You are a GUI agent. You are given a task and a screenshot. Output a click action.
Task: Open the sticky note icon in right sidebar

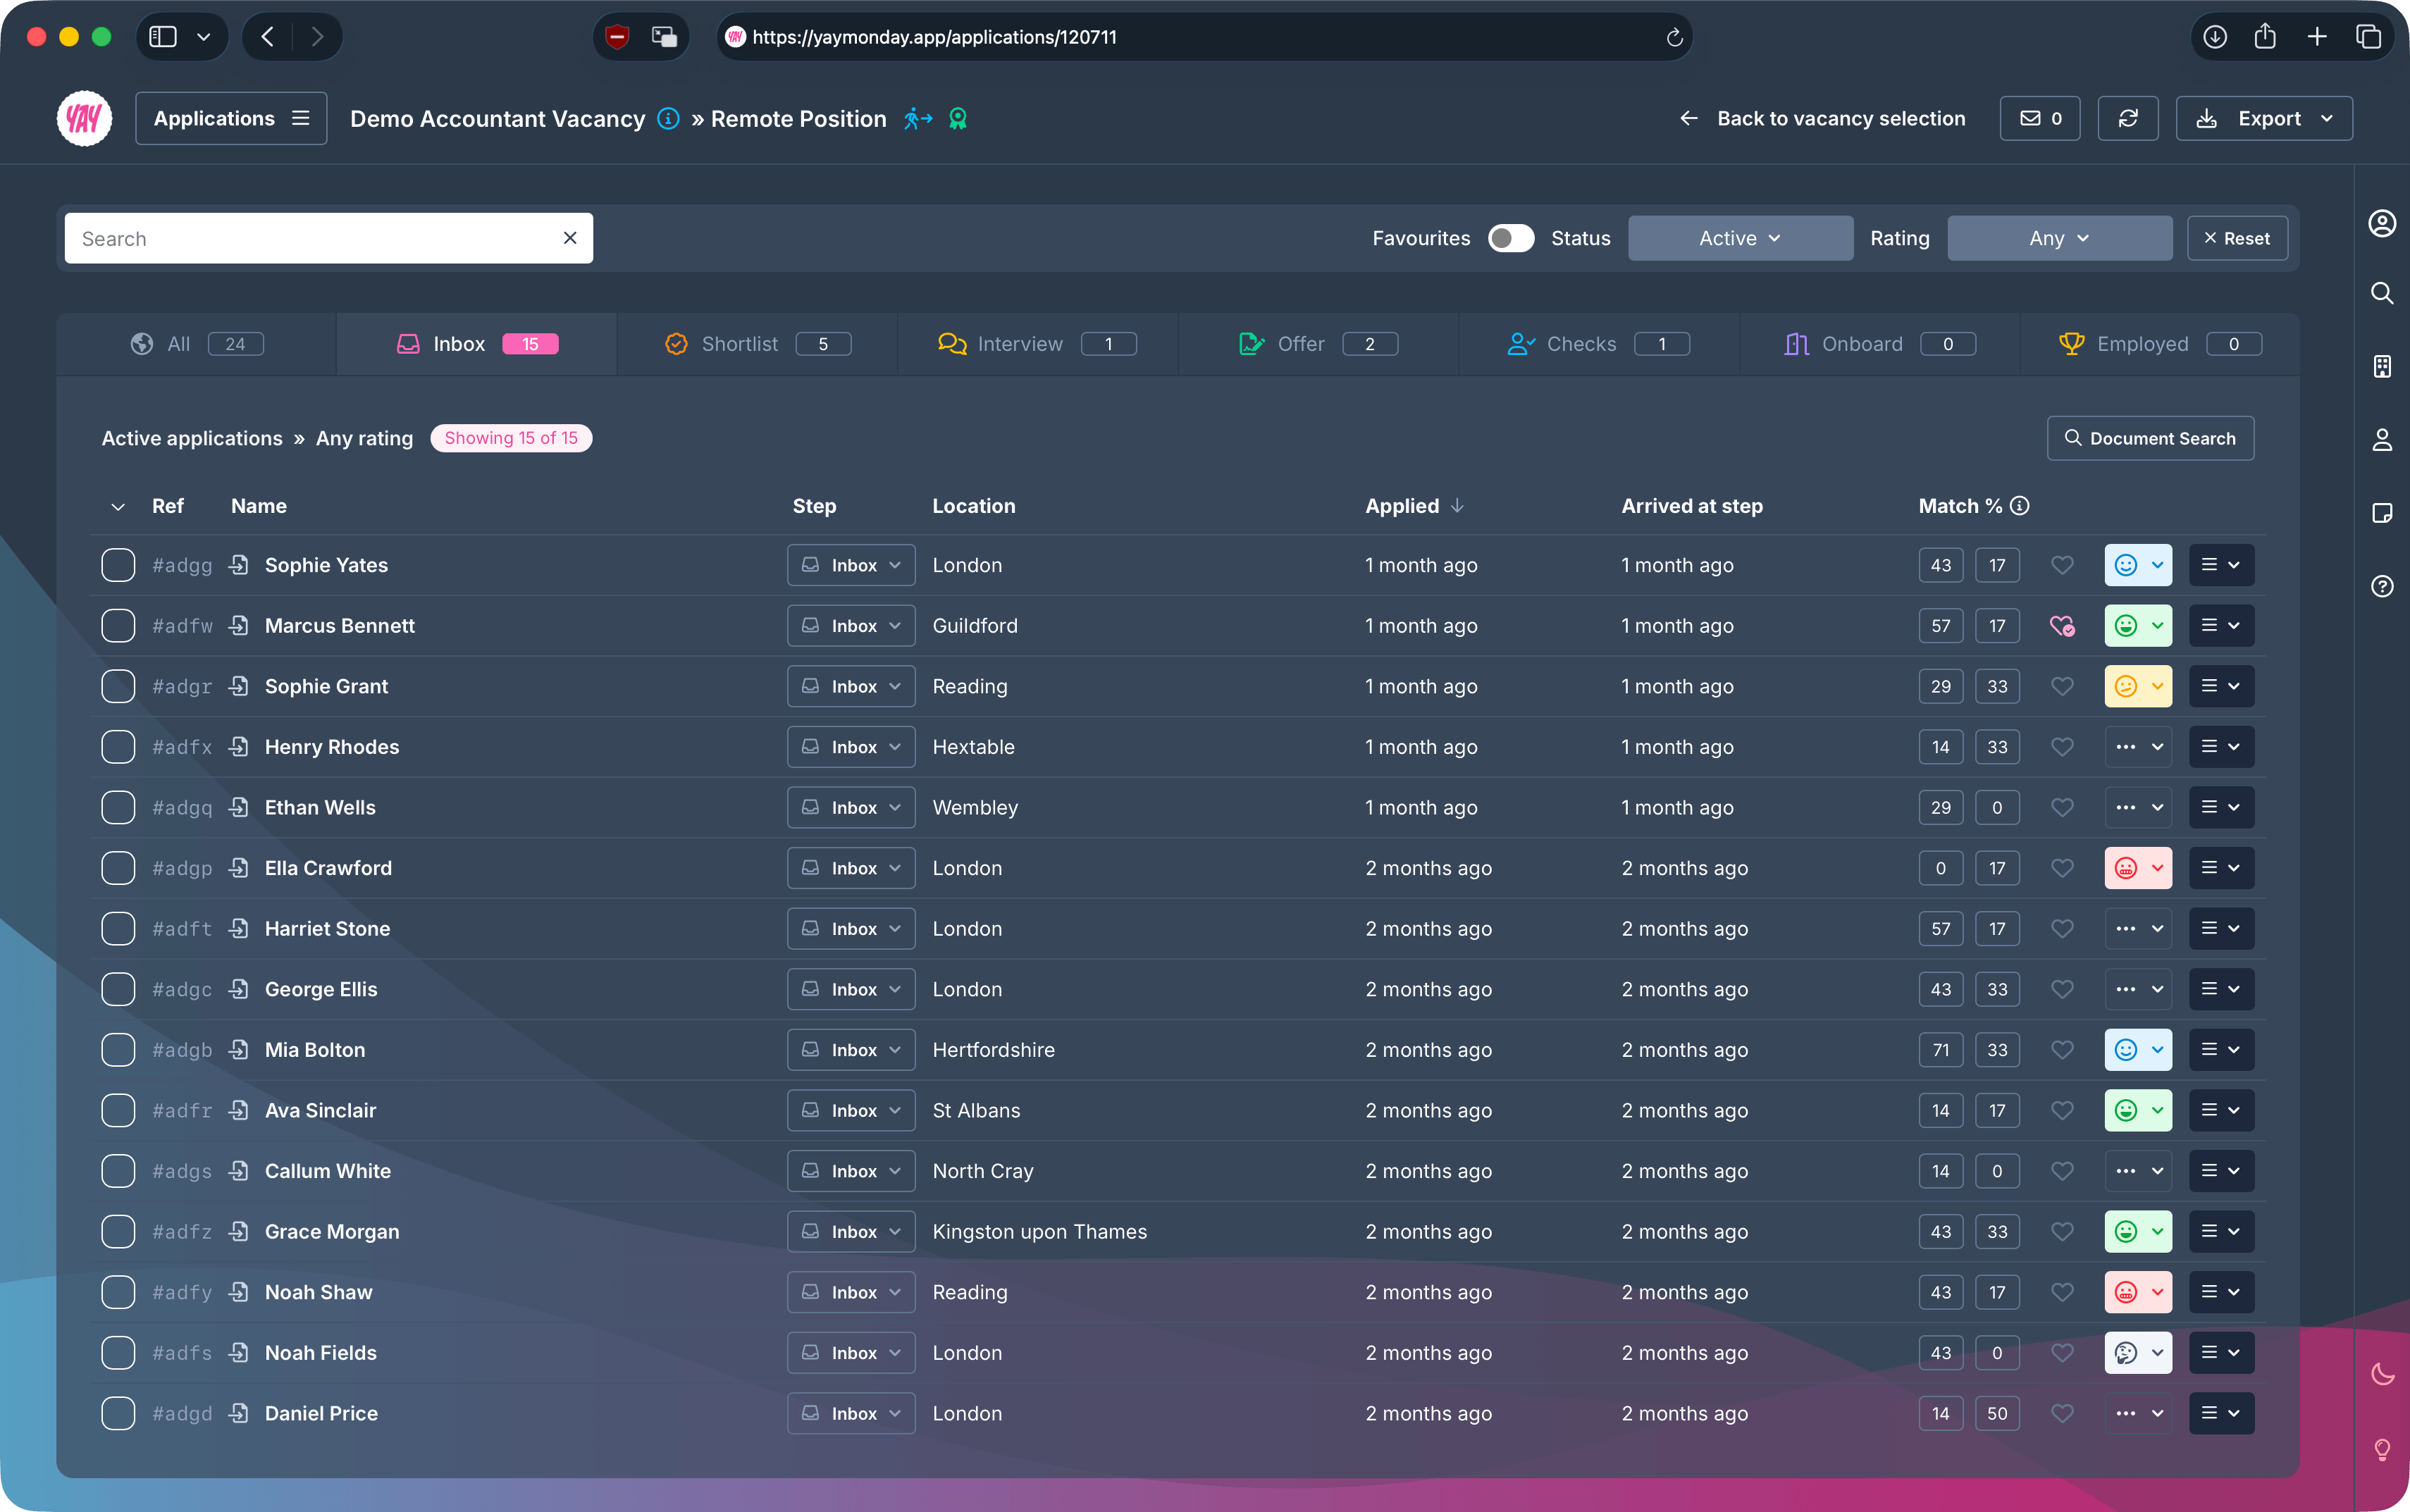pos(2382,513)
